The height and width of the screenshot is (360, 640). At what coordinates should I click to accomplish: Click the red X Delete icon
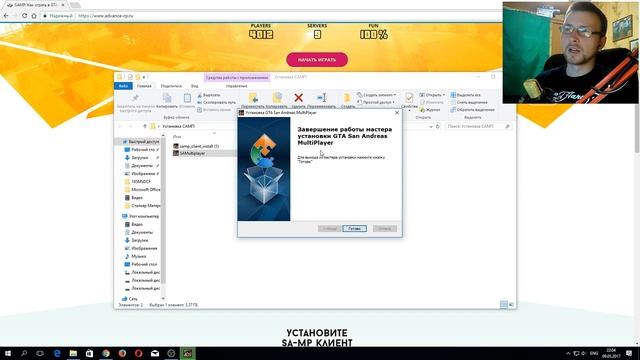(298, 98)
